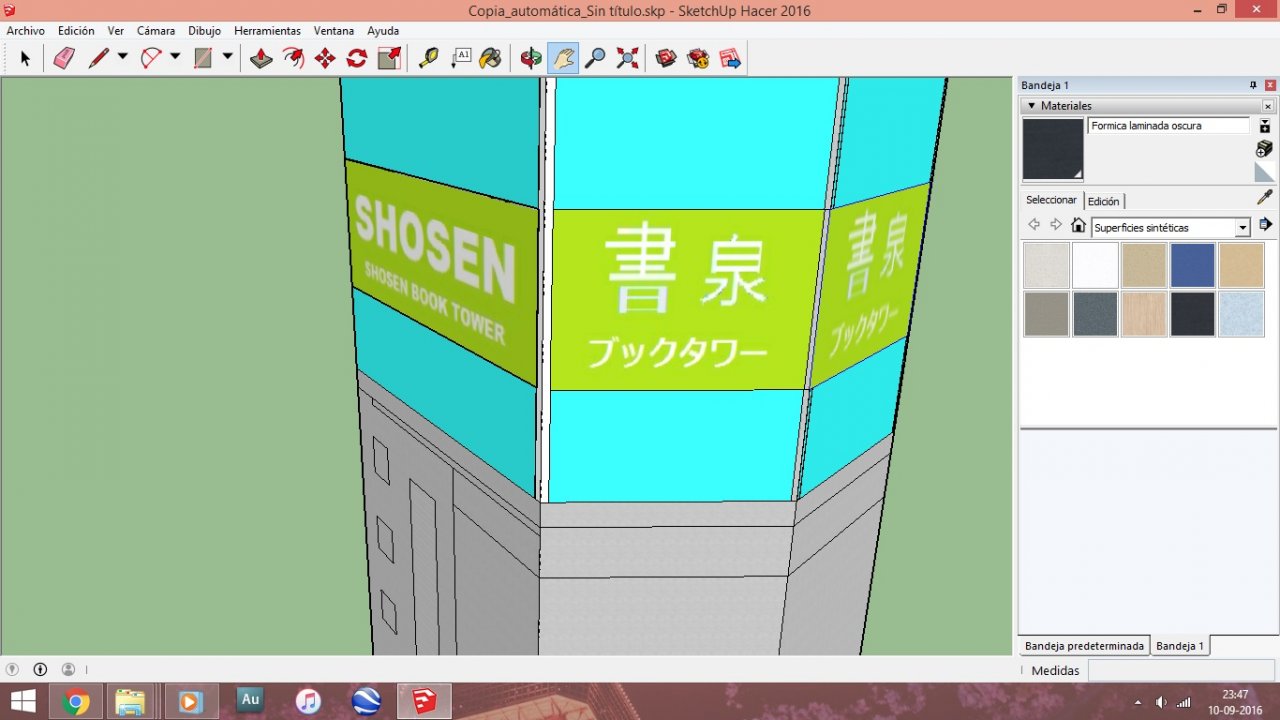1280x720 pixels.
Task: Activate the Rotate tool
Action: pyautogui.click(x=357, y=59)
